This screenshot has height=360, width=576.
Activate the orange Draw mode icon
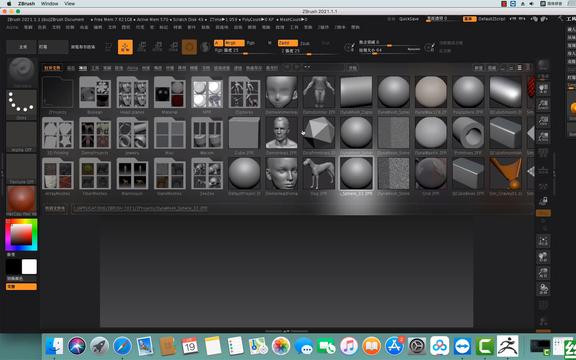tap(125, 47)
